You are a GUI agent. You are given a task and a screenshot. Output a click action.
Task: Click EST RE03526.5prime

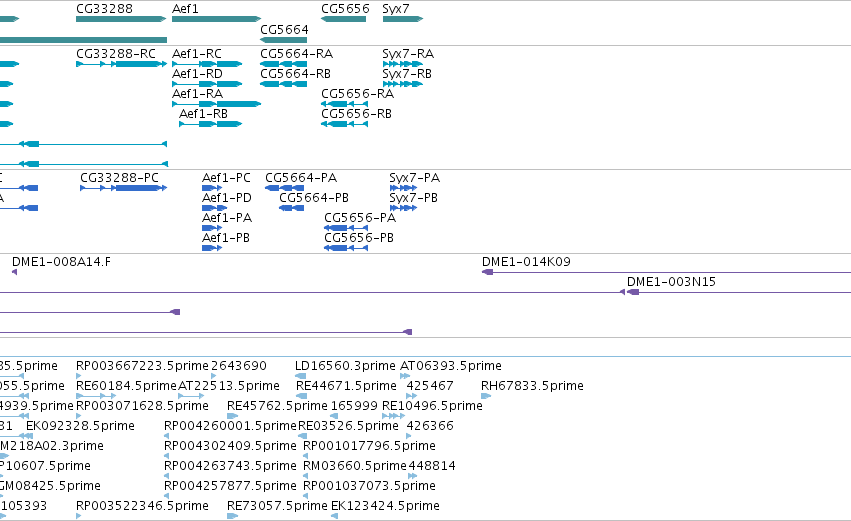(302, 436)
